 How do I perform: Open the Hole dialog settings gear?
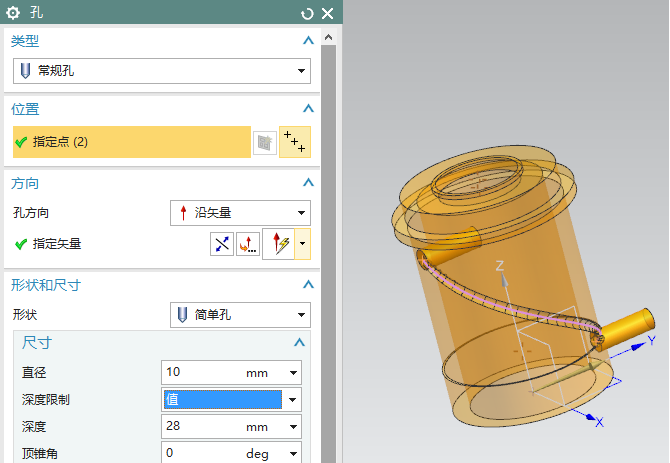coord(15,13)
